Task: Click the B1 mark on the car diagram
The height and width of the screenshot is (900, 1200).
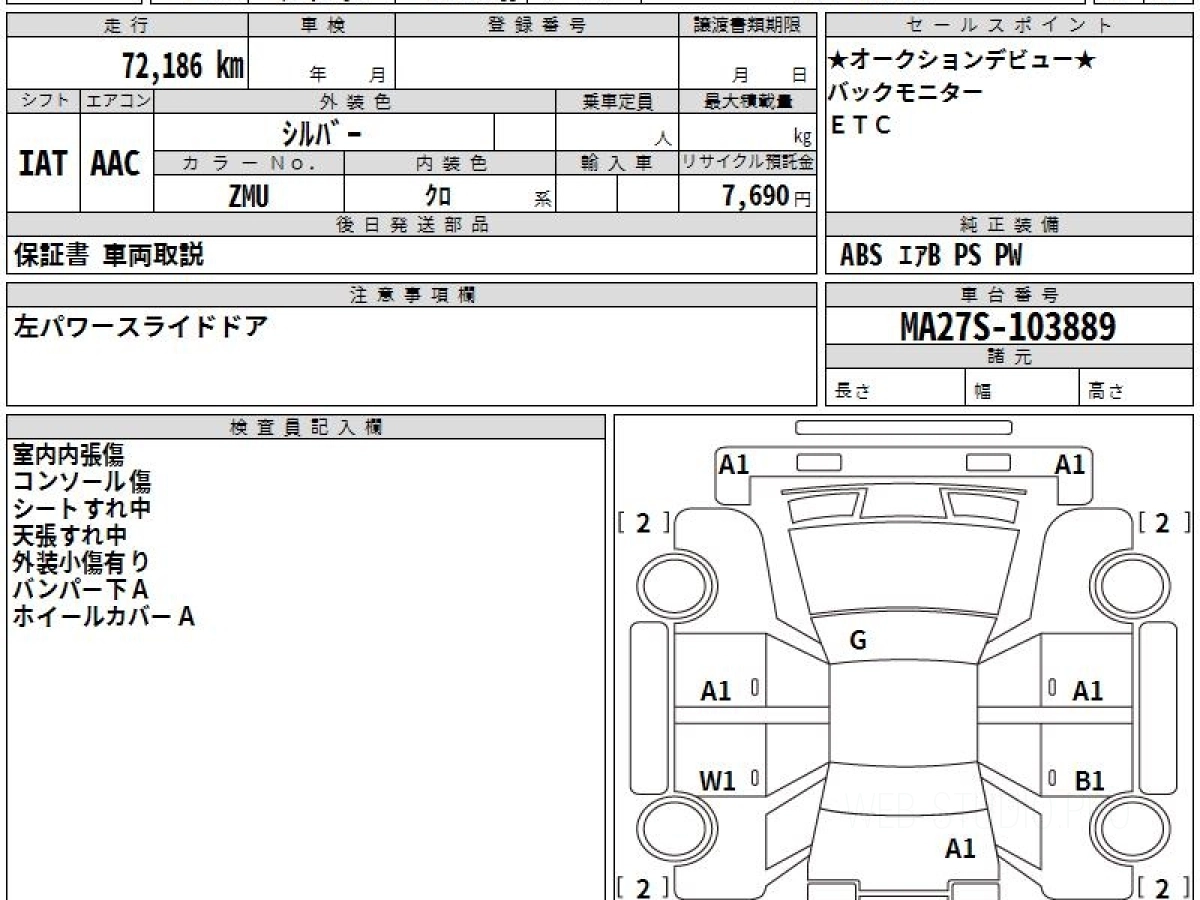Action: point(1088,781)
